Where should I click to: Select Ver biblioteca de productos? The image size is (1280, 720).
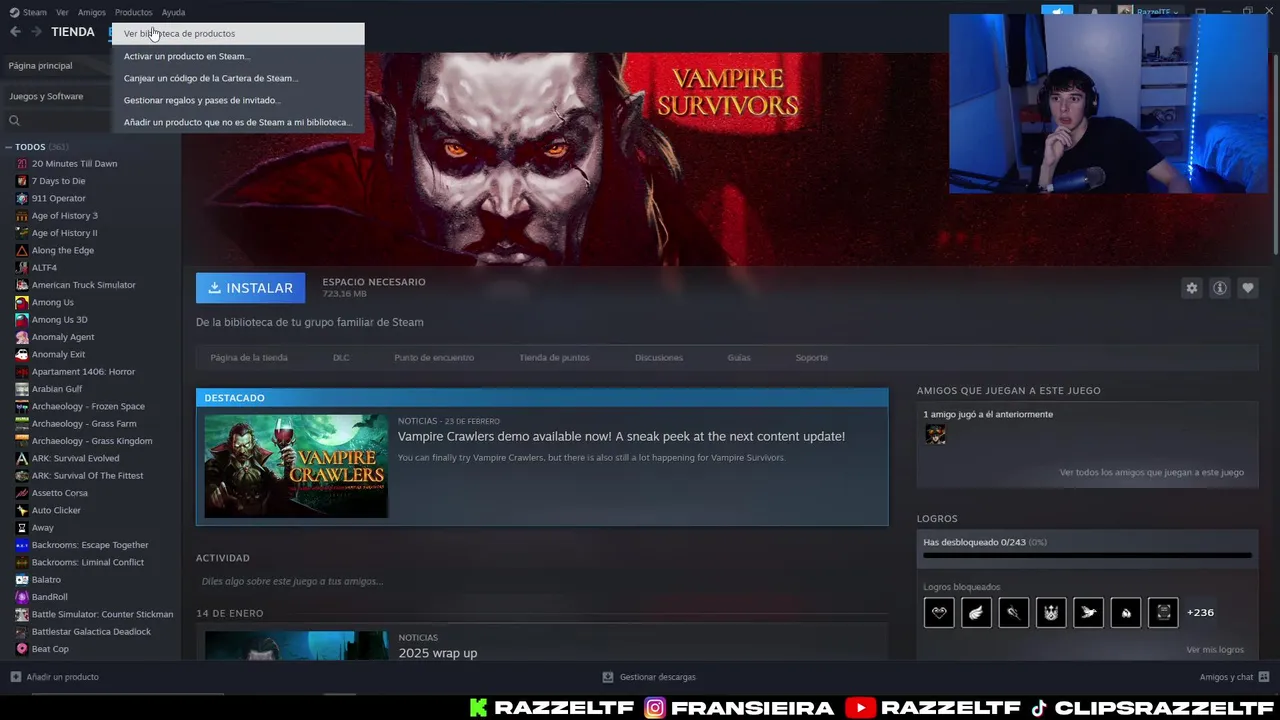(x=238, y=34)
